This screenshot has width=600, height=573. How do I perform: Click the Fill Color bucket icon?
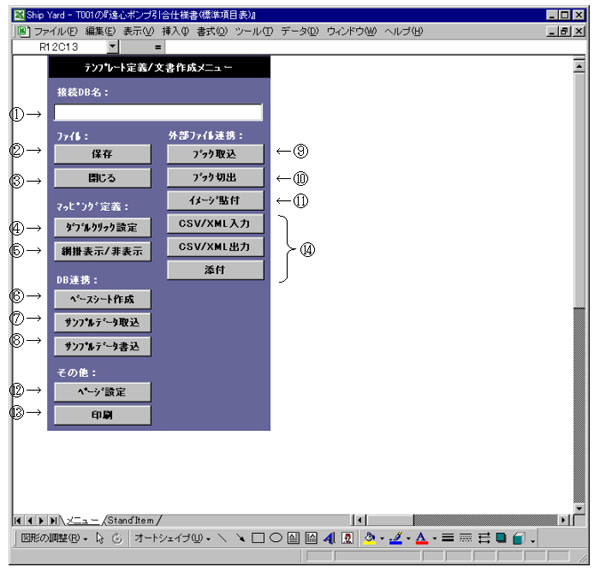[x=370, y=538]
